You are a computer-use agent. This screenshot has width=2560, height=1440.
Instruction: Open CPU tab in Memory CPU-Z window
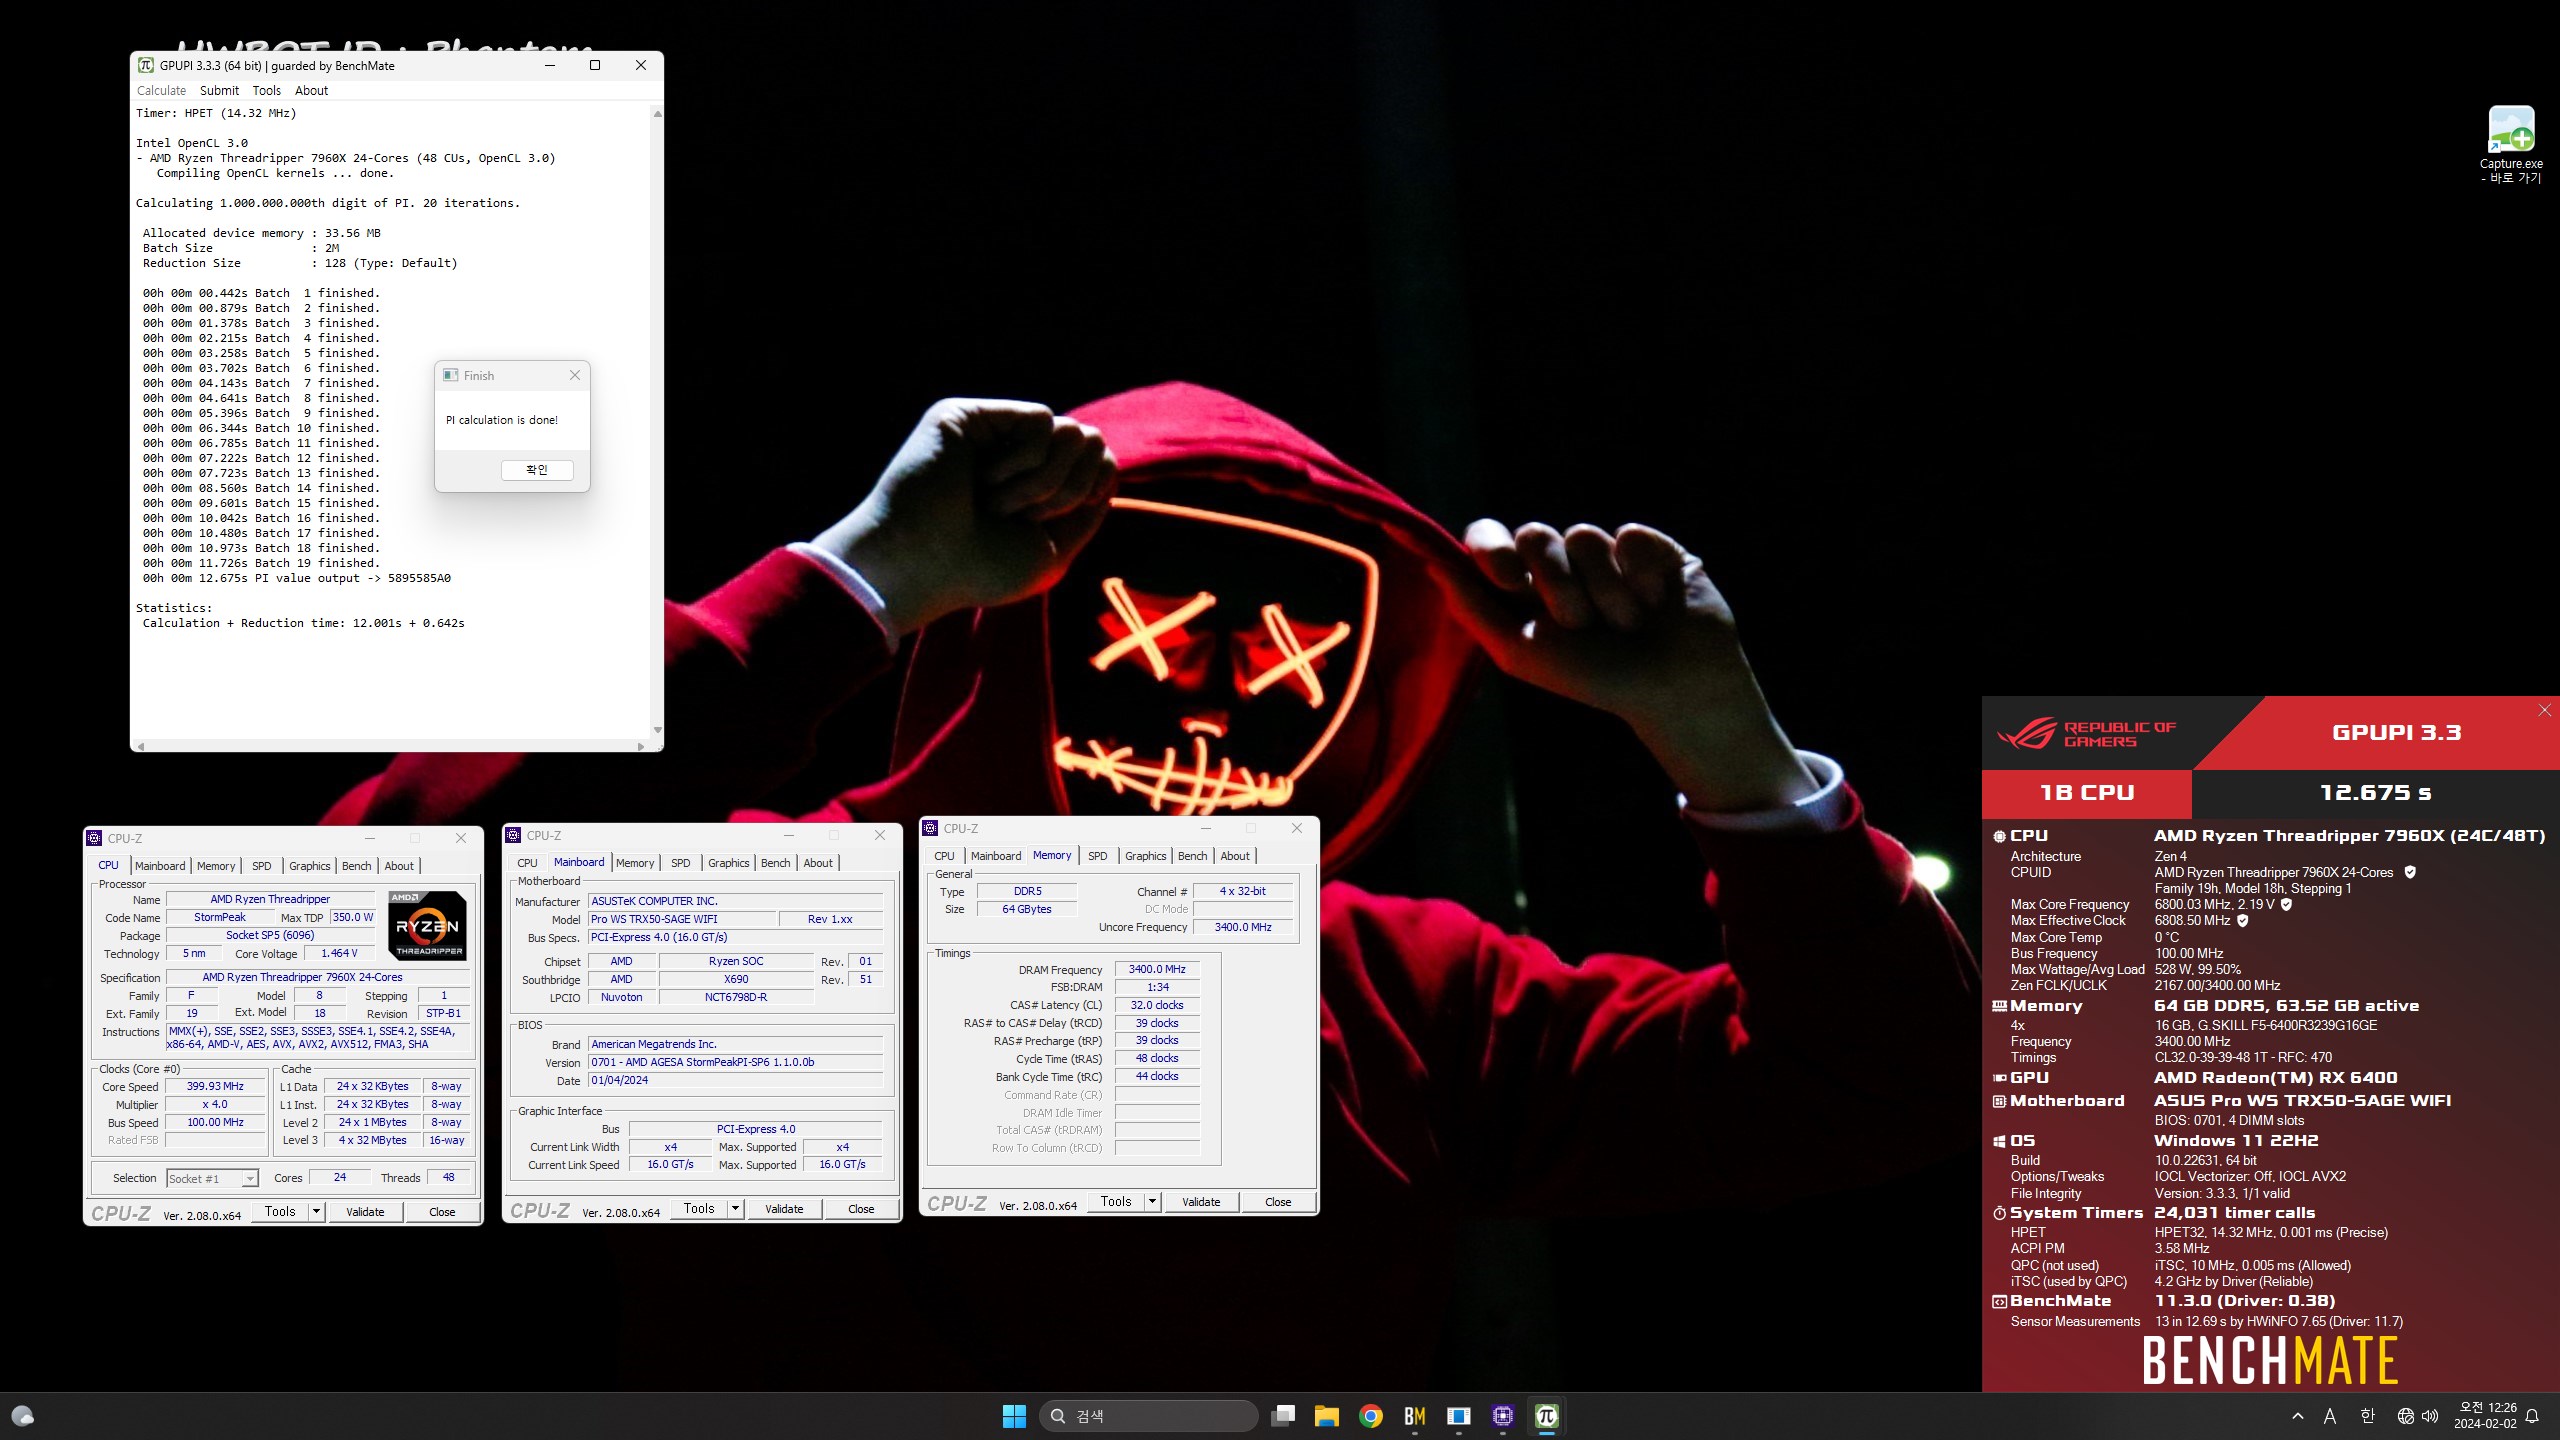[944, 856]
